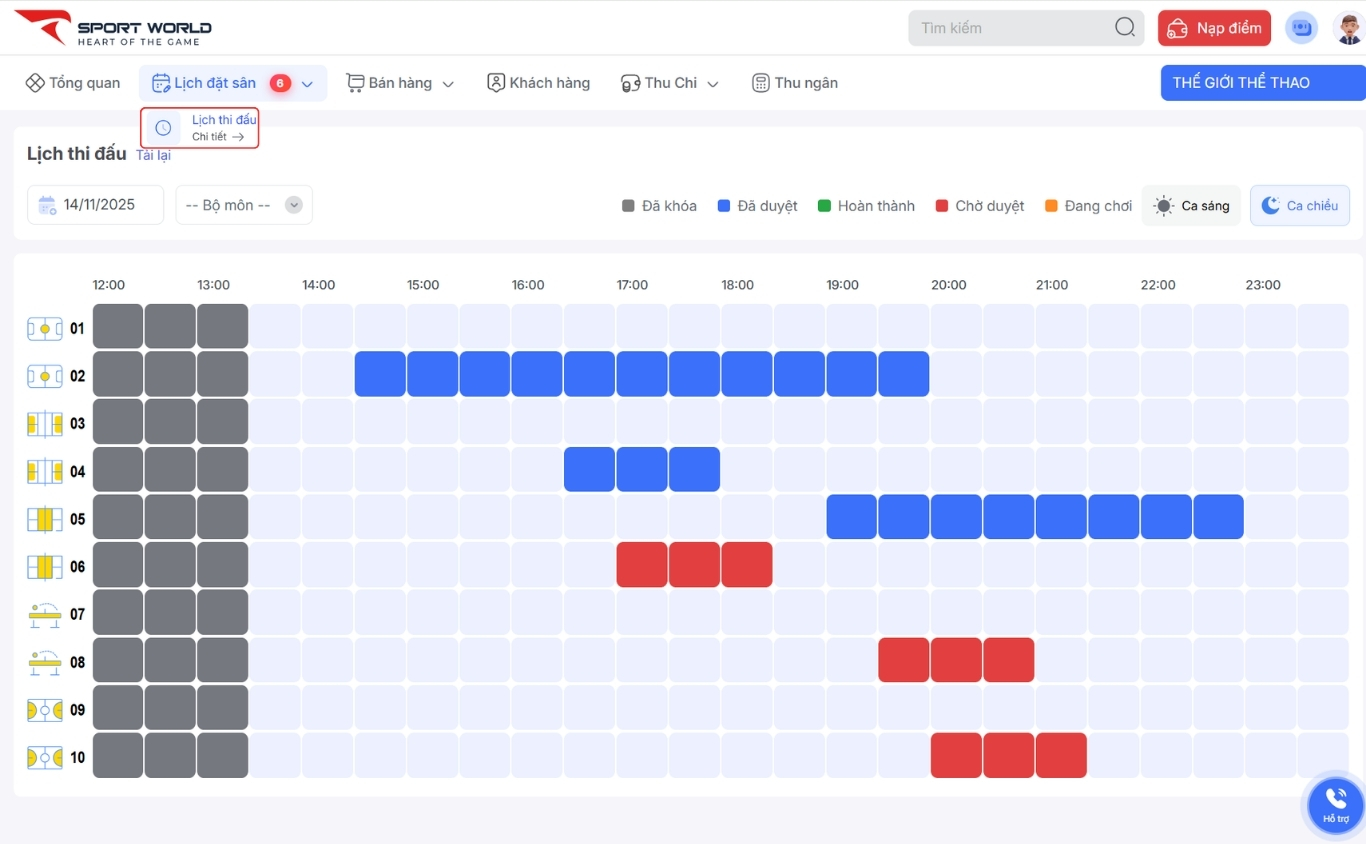Switch to Ca sáng morning shift

(x=1191, y=206)
